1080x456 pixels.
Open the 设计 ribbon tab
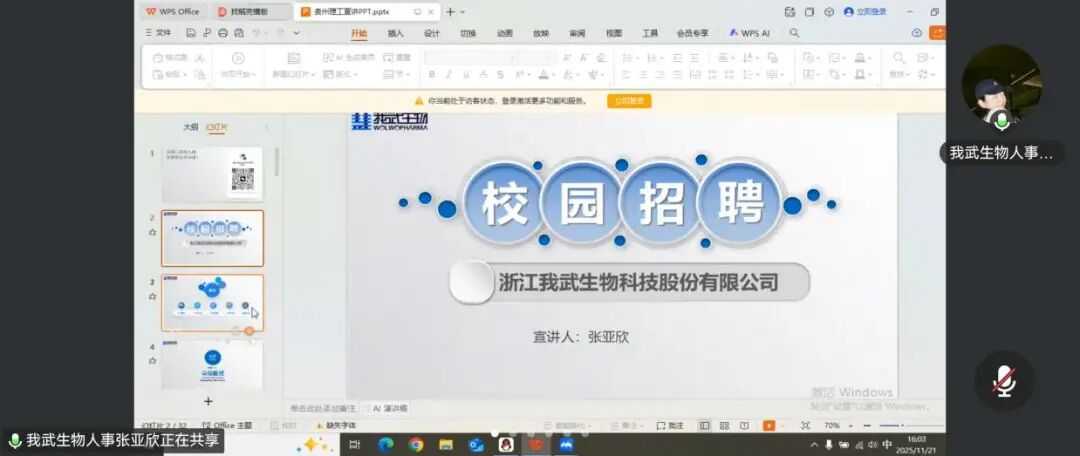point(432,33)
